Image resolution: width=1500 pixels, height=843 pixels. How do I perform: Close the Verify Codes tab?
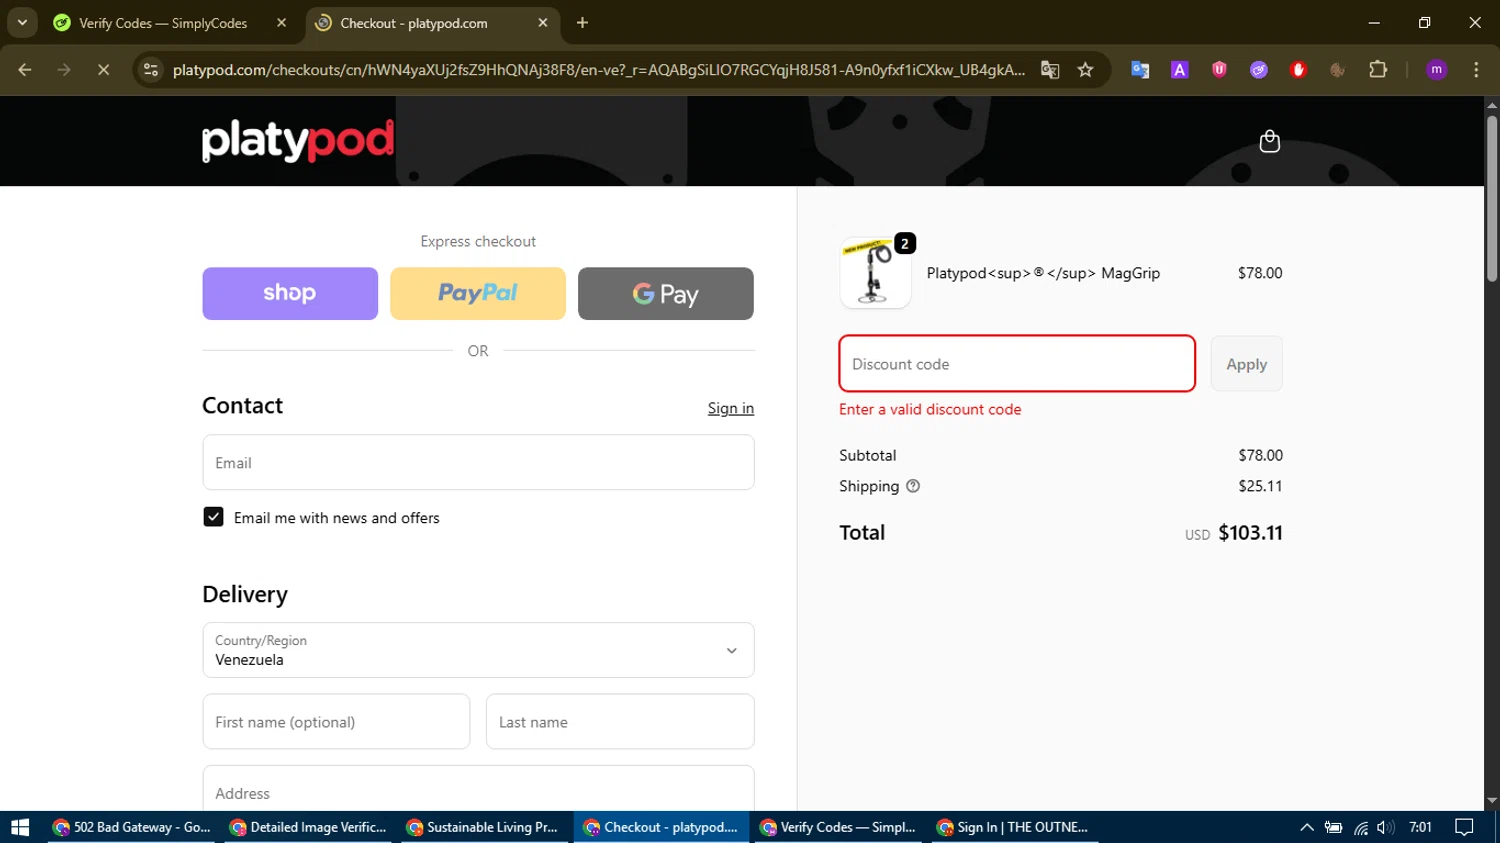(281, 23)
